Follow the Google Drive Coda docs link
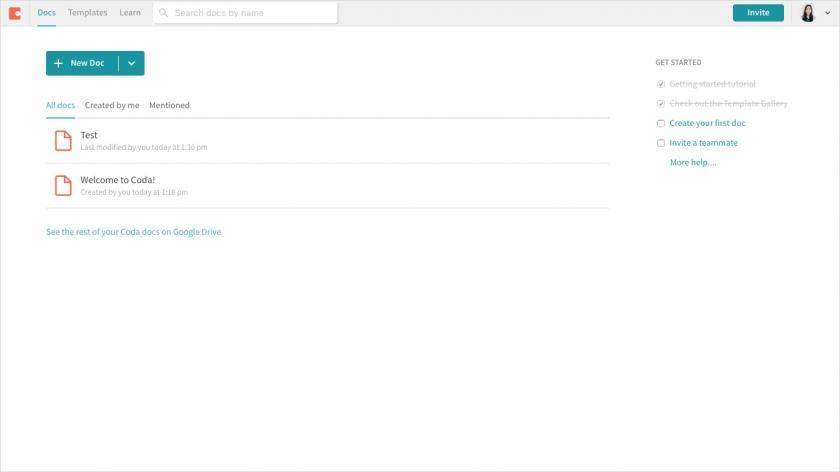840x472 pixels. [x=133, y=232]
